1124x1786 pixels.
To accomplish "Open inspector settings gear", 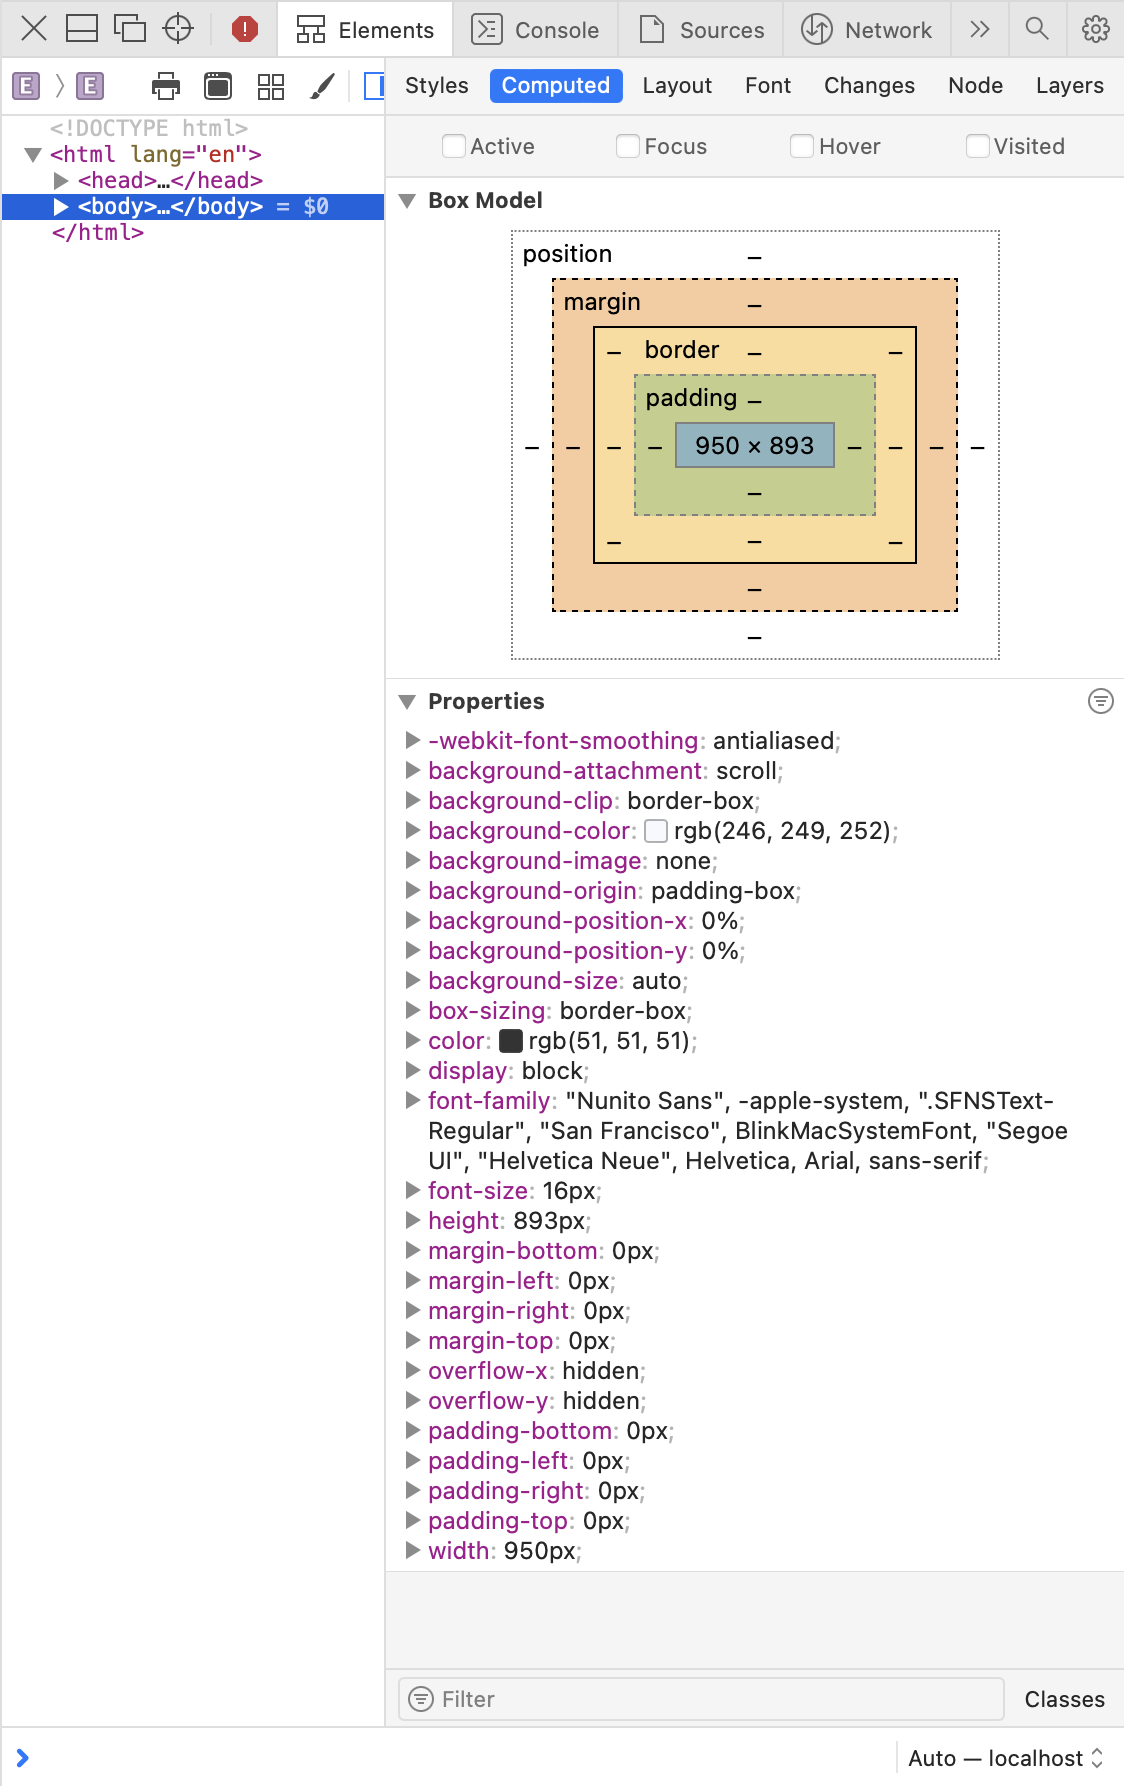I will (x=1096, y=29).
